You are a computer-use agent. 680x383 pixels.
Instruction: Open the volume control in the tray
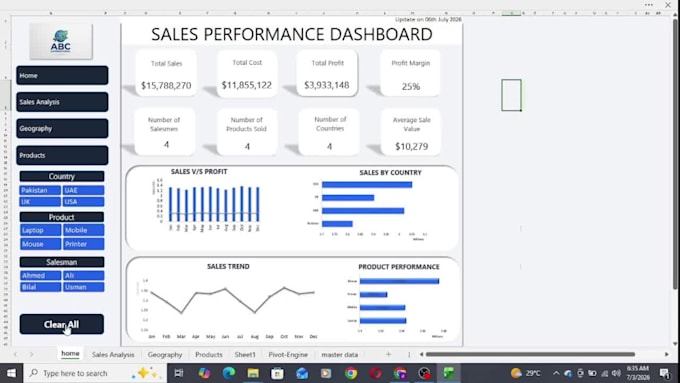(616, 373)
